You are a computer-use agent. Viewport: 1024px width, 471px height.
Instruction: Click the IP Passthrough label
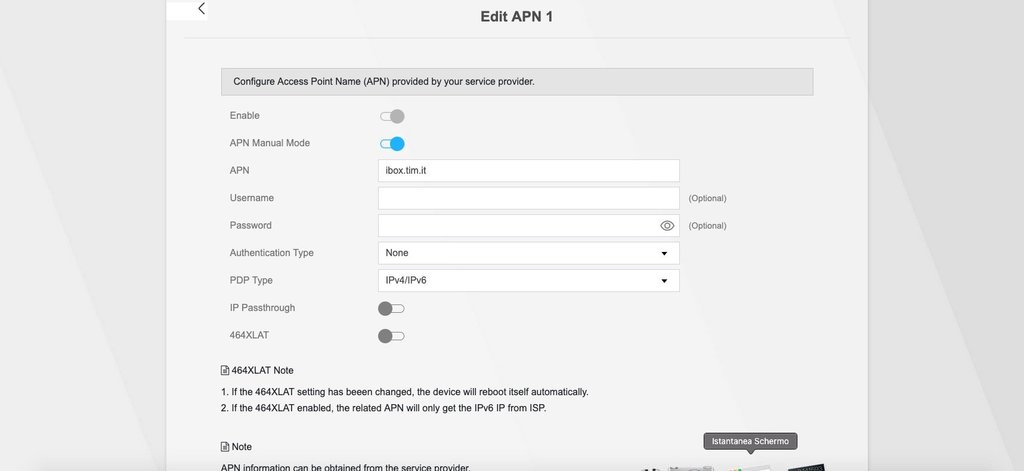262,308
